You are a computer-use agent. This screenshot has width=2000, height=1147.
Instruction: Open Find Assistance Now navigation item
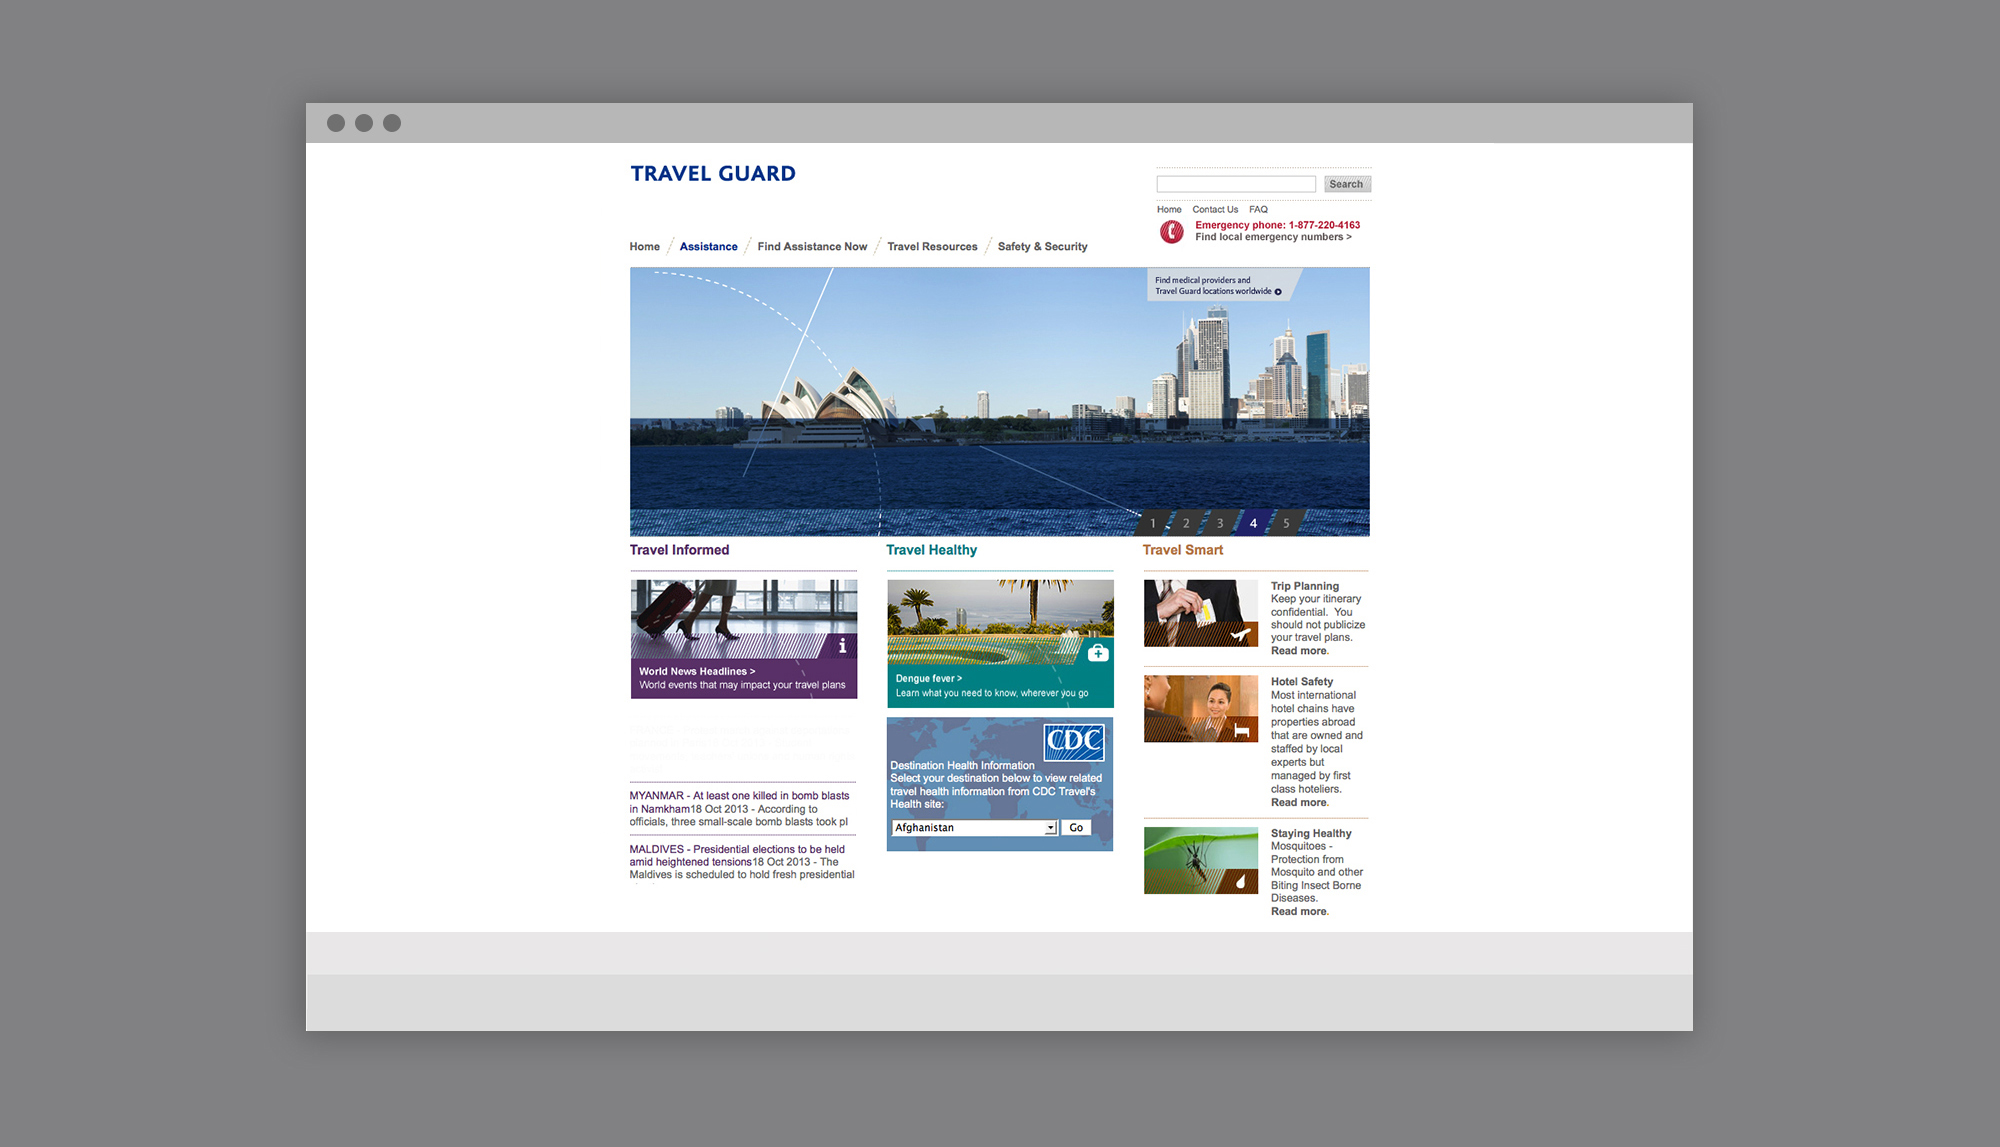point(812,247)
